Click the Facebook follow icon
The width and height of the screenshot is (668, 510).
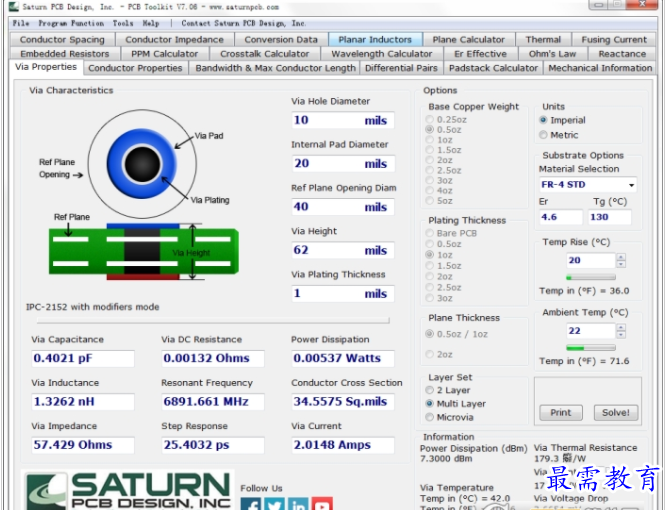point(251,504)
